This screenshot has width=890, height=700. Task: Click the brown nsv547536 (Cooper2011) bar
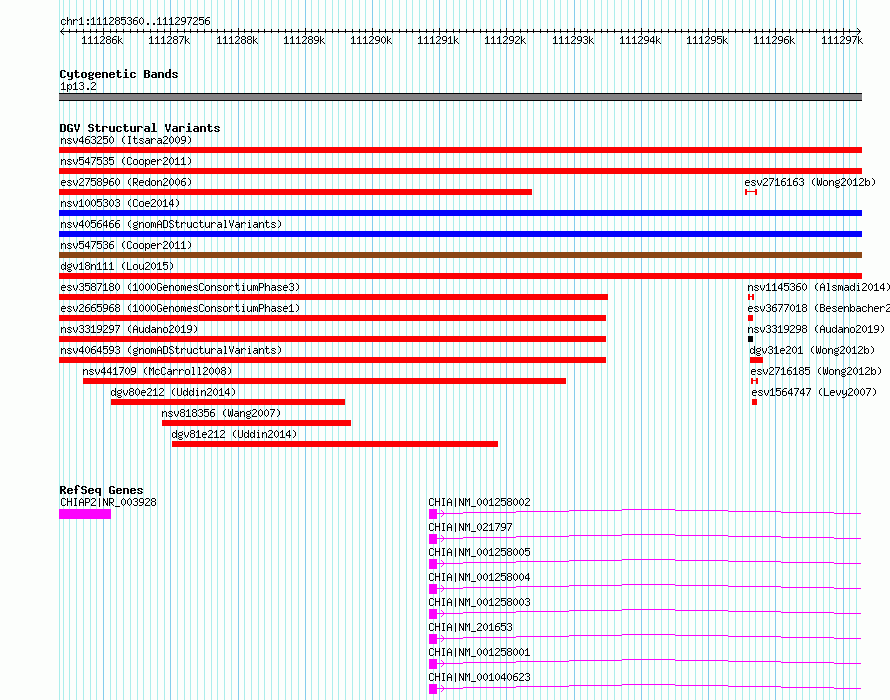(x=460, y=255)
